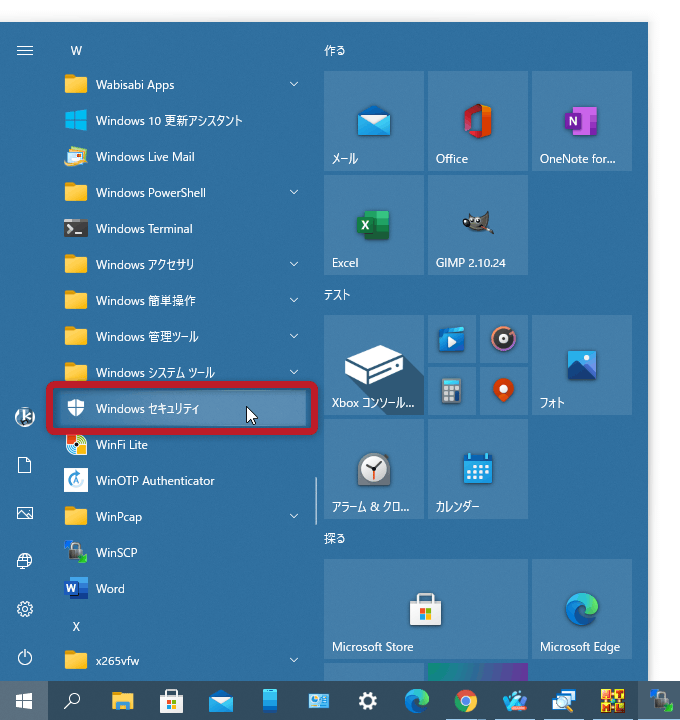The width and height of the screenshot is (680, 720).
Task: Click the テスト tile group title
Action: pos(337,294)
